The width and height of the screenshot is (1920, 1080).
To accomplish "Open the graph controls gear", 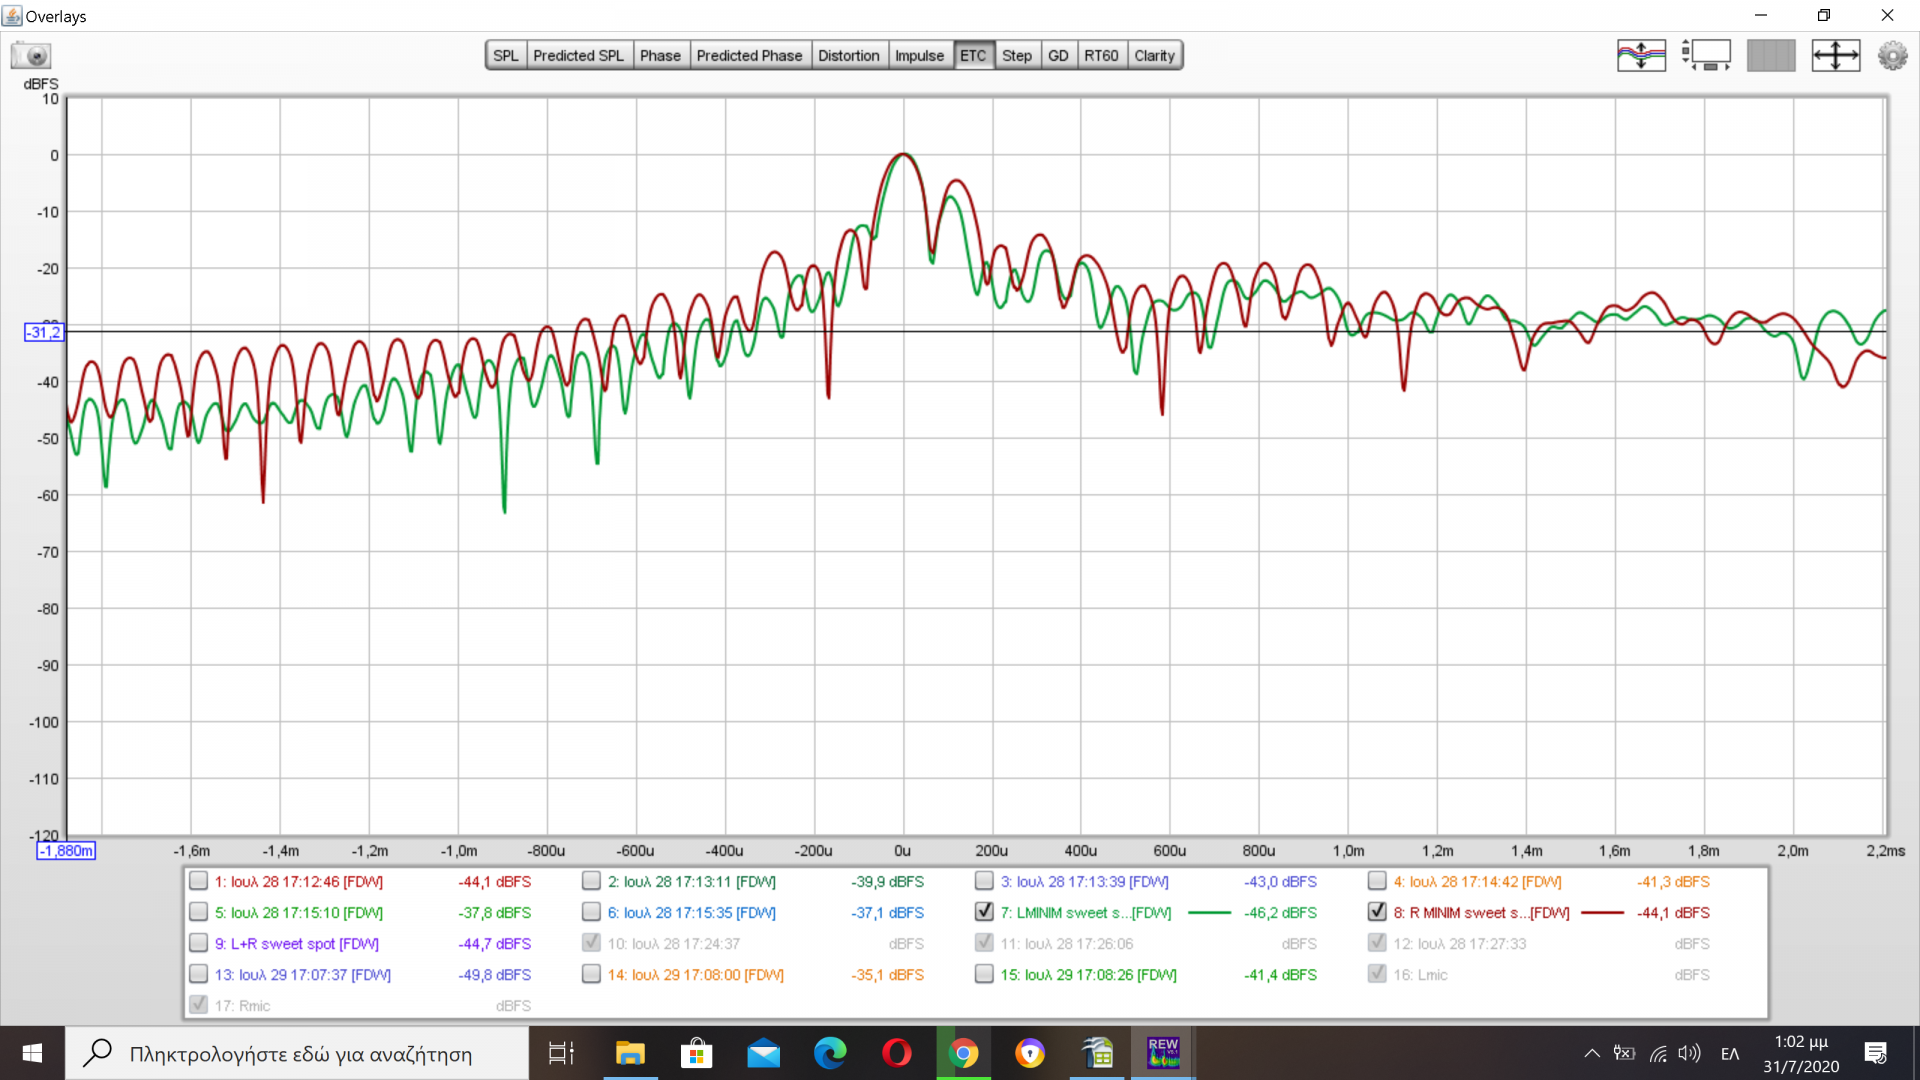I will pyautogui.click(x=1892, y=55).
